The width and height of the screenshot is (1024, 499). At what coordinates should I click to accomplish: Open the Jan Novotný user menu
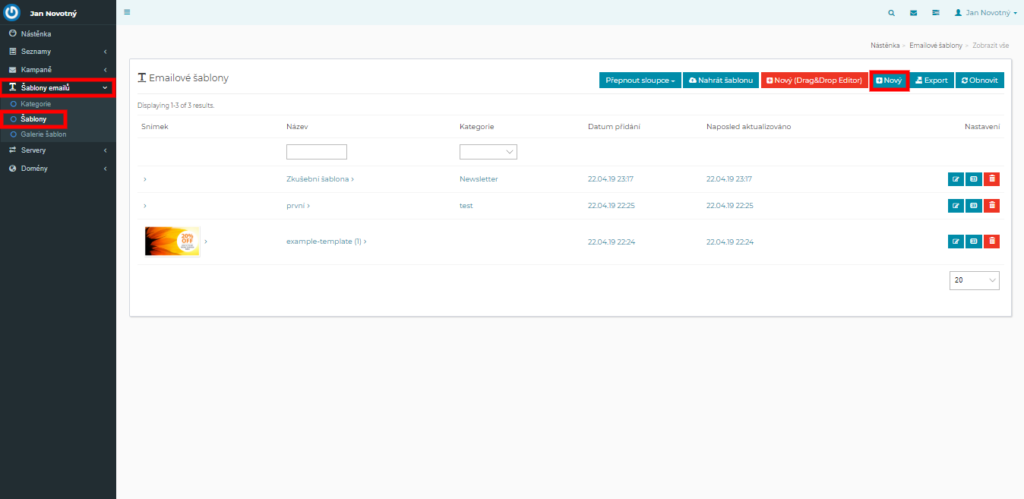coord(984,13)
